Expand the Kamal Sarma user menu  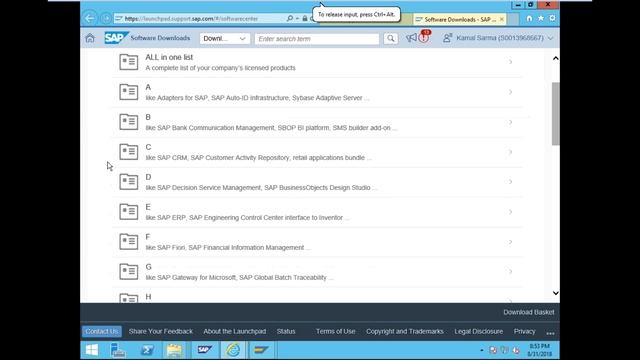click(x=550, y=38)
